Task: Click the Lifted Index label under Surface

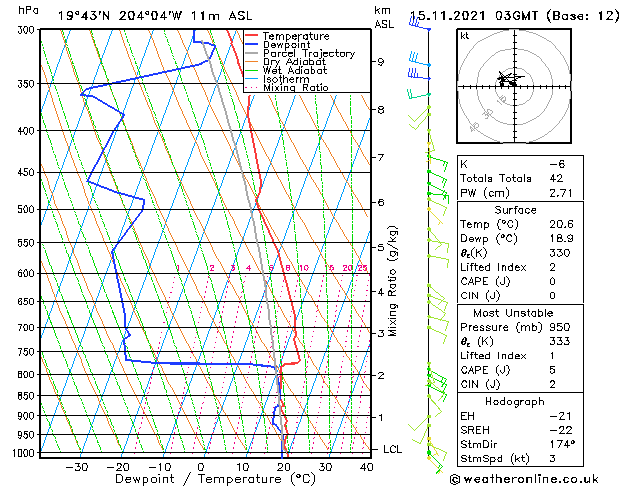Action: point(493,267)
